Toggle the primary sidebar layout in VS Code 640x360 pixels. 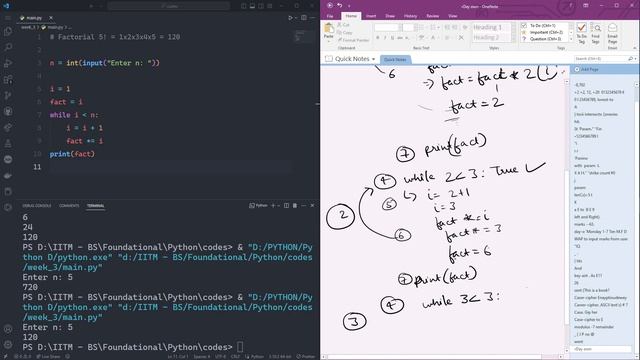tap(244, 6)
